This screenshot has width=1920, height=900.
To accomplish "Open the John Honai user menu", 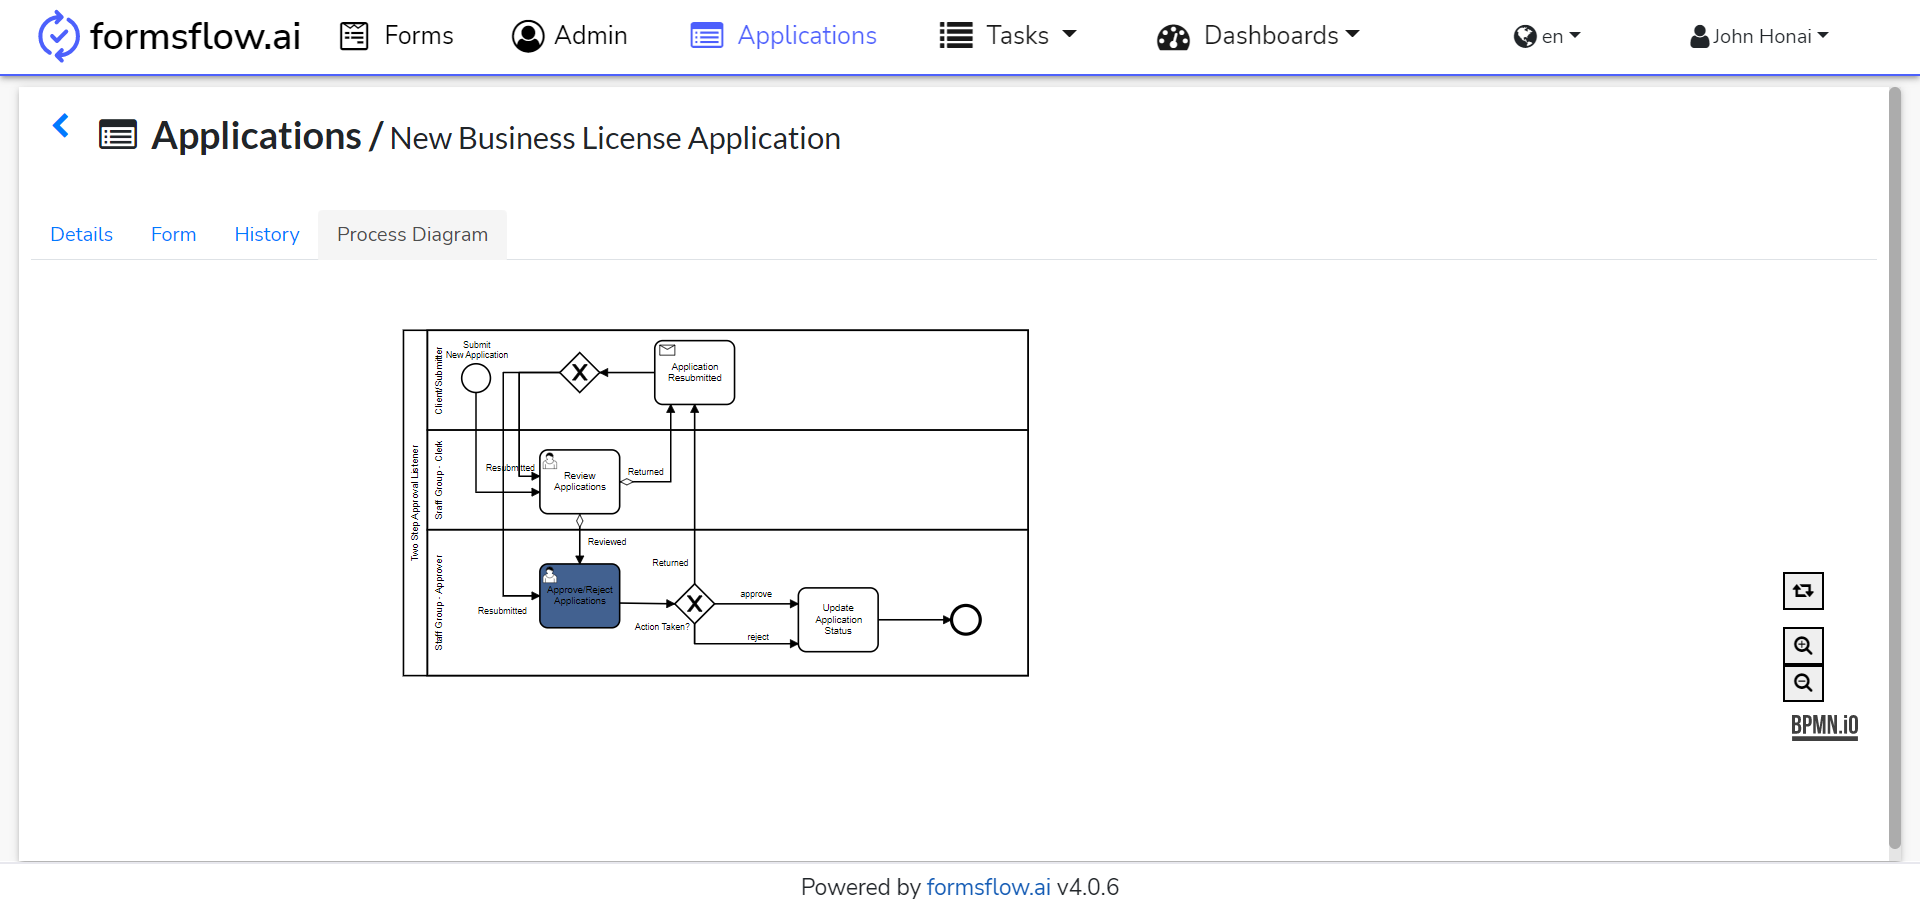I will (1759, 37).
